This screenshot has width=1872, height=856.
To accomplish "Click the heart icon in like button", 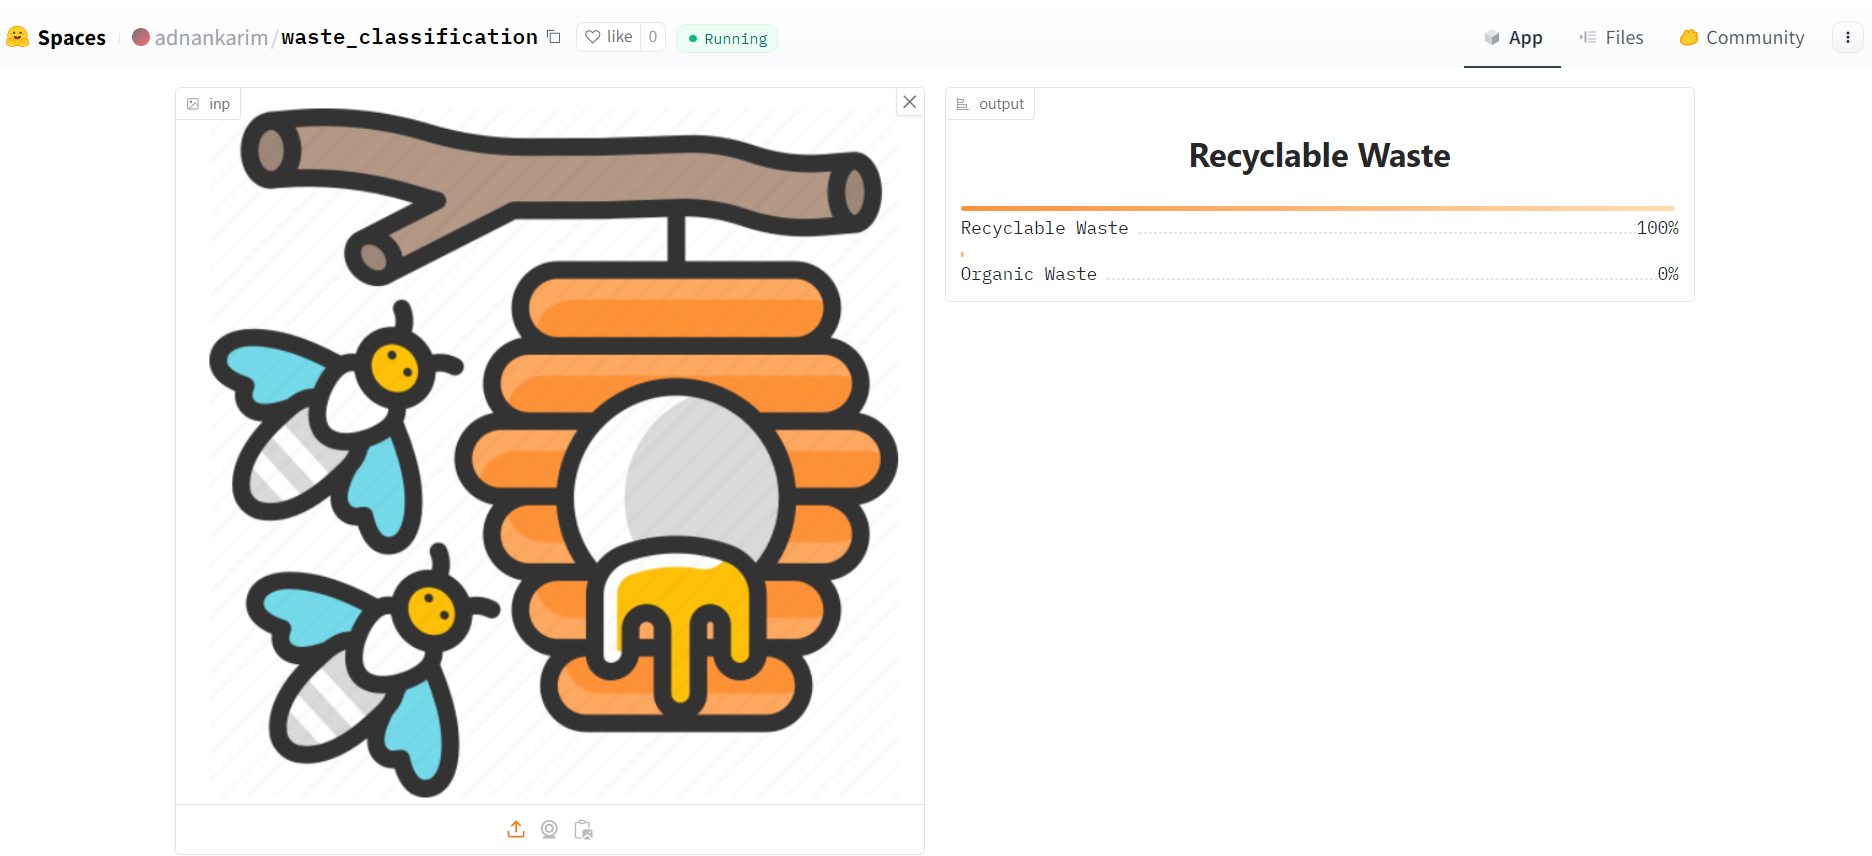I will tap(593, 37).
